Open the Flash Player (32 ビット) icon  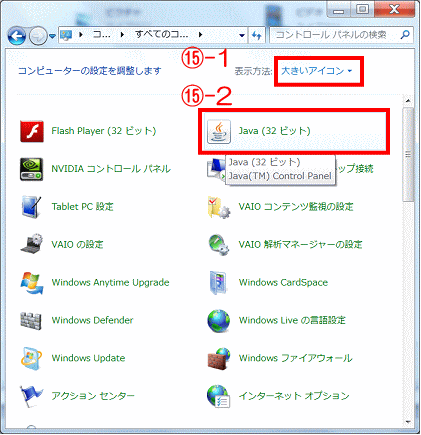(x=32, y=131)
